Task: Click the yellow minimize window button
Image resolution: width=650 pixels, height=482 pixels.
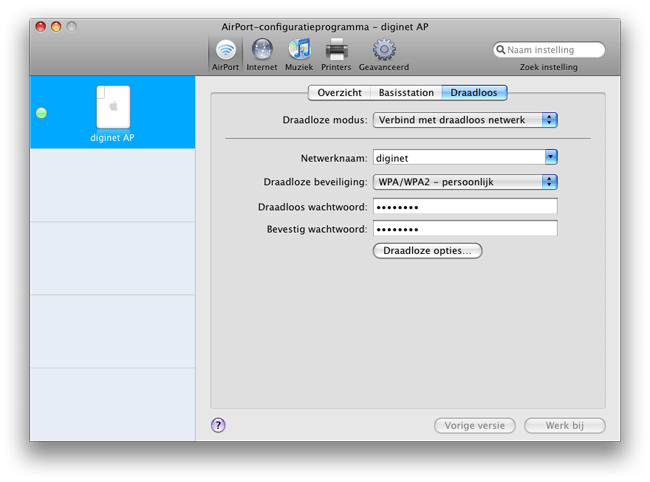Action: point(56,27)
